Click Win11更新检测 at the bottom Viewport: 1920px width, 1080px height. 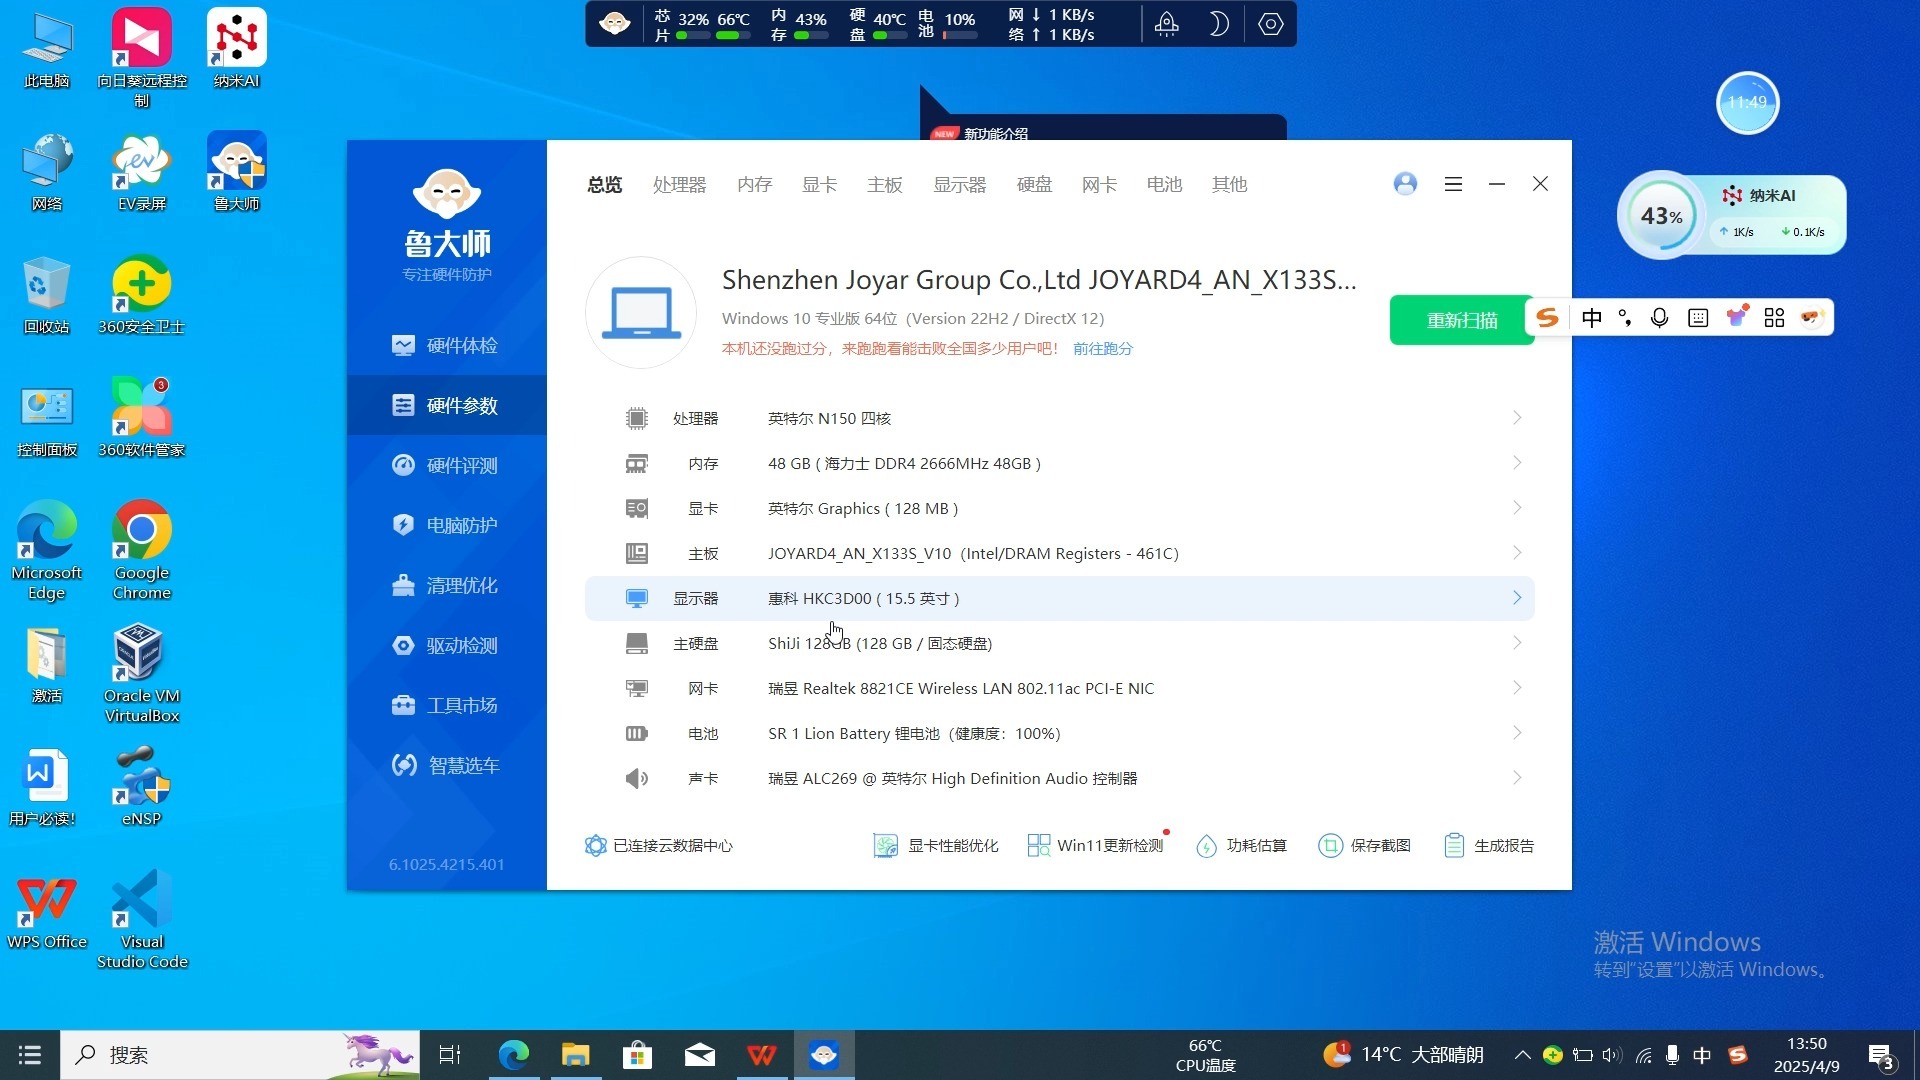(x=1096, y=846)
